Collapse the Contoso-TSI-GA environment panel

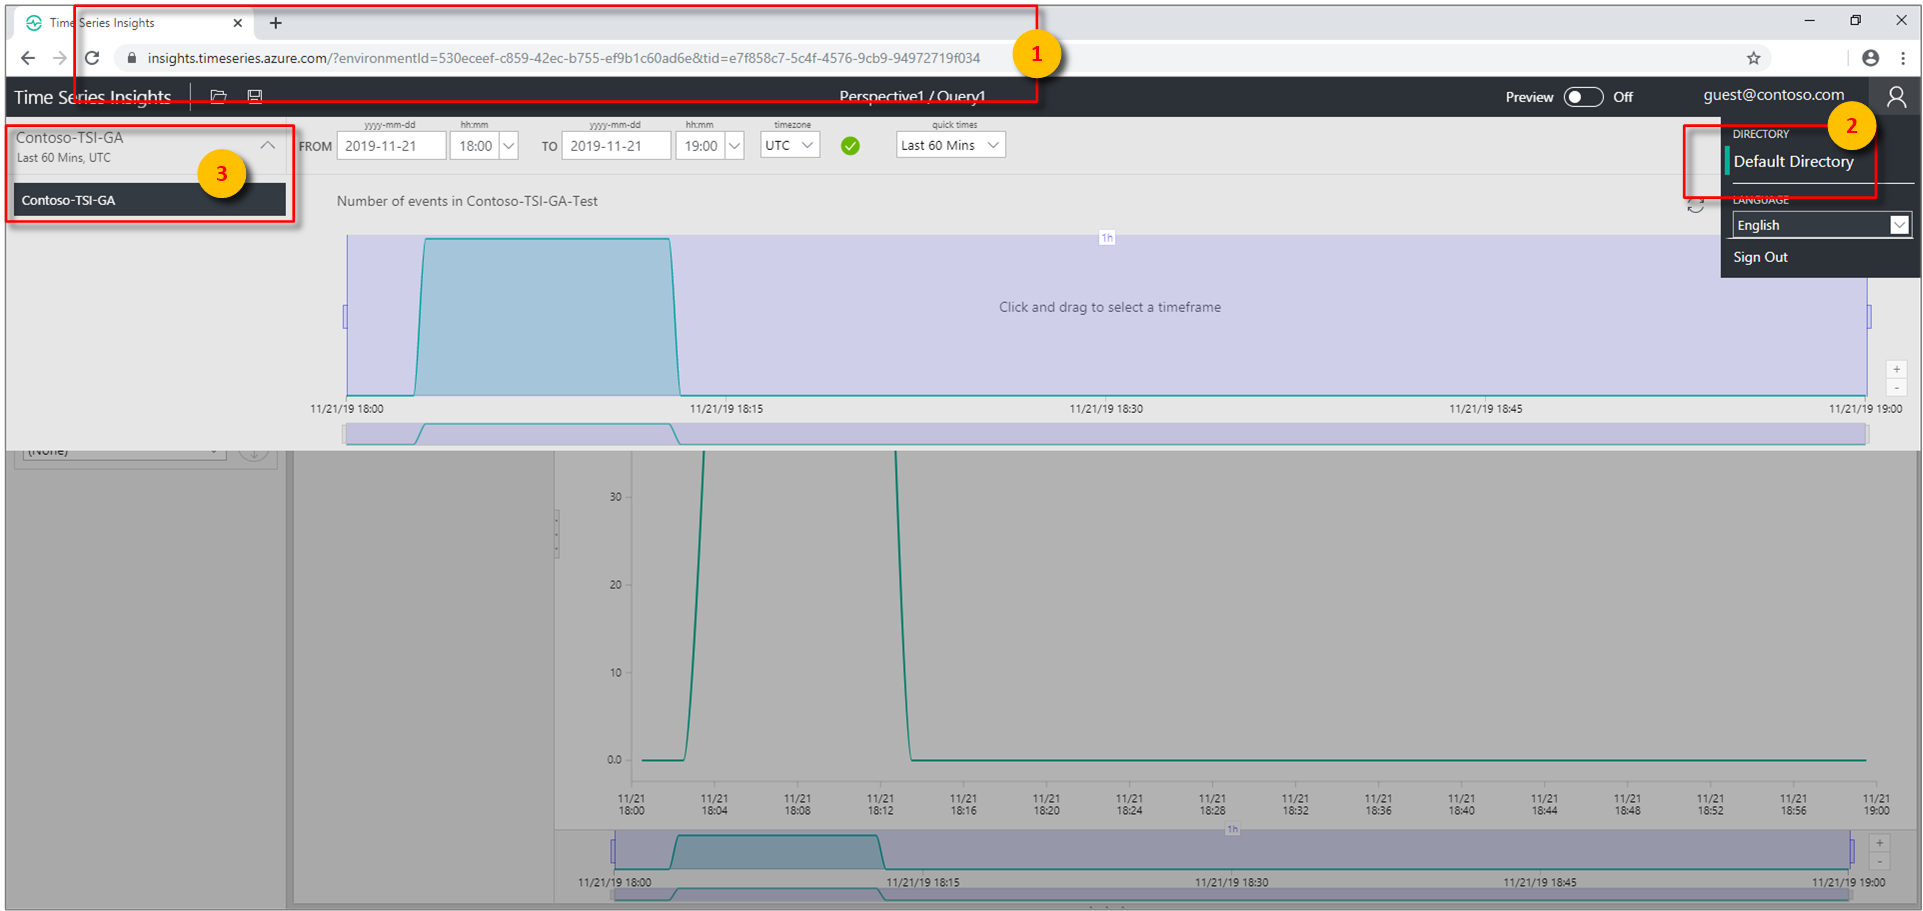tap(267, 146)
